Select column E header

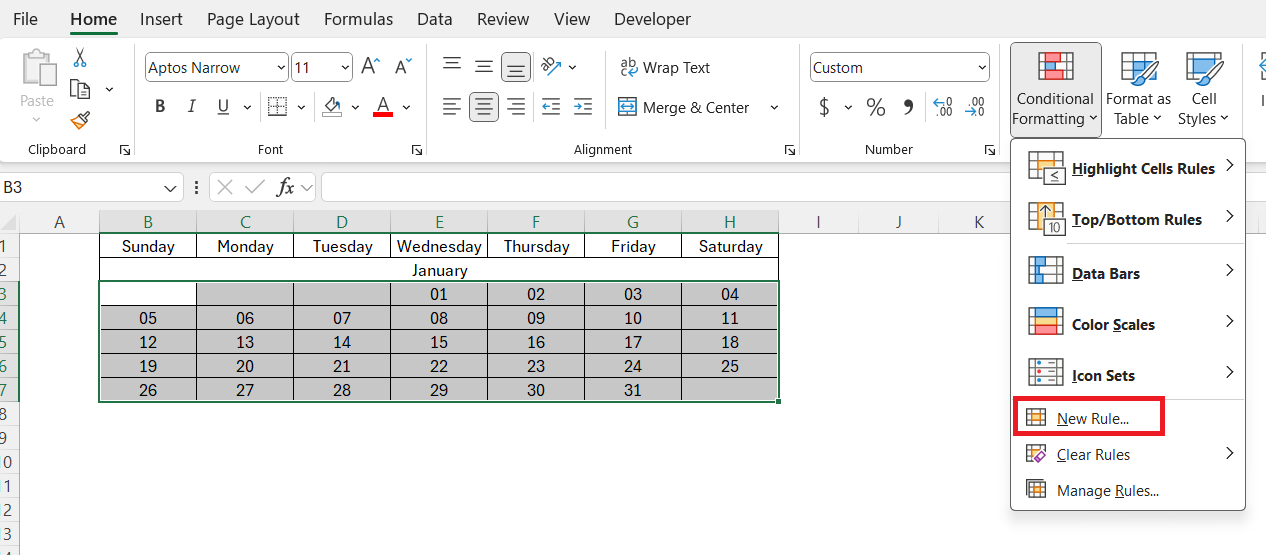click(439, 222)
